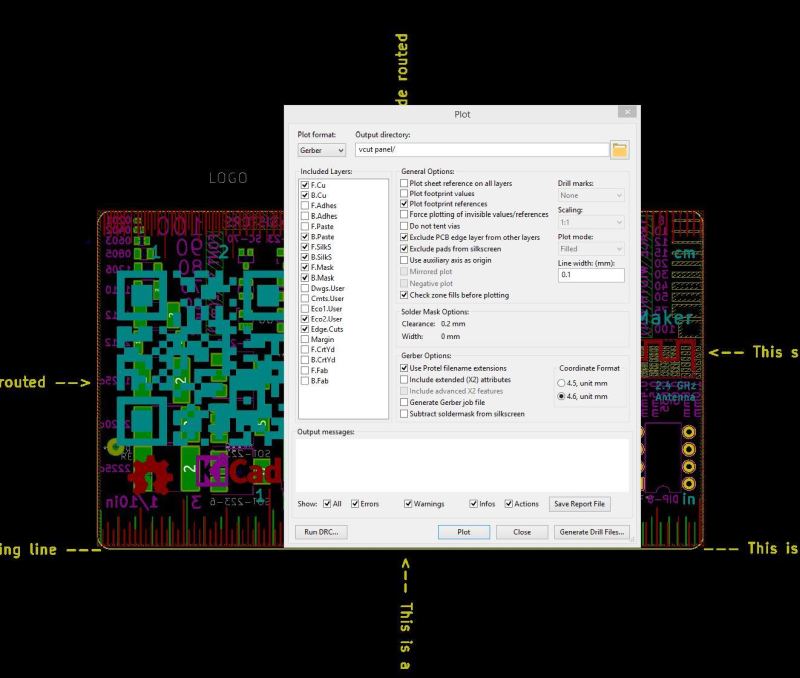The width and height of the screenshot is (800, 678).
Task: Click the Plot button
Action: tap(464, 532)
